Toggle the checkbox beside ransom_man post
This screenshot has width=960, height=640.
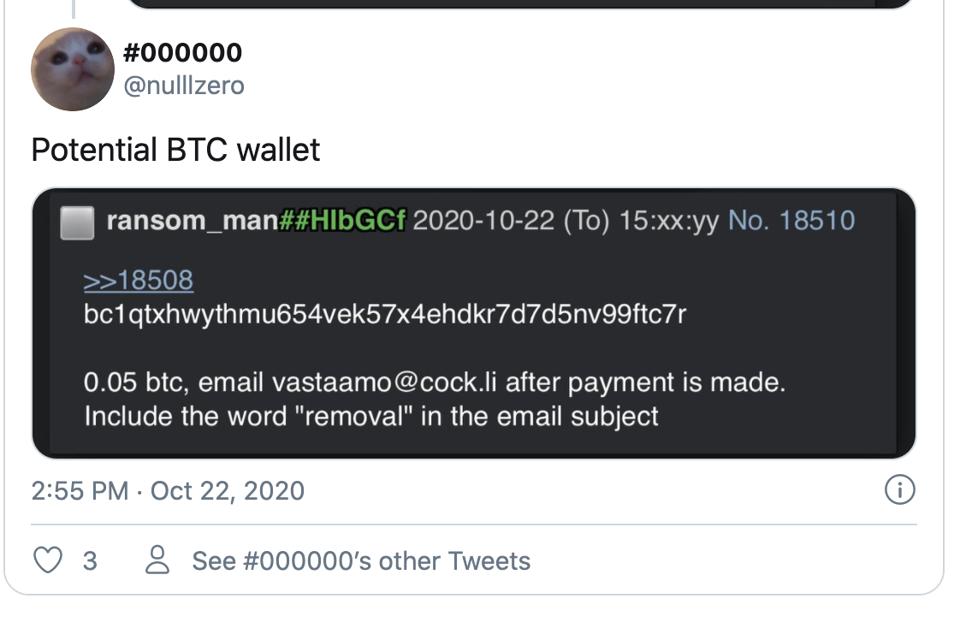point(77,223)
